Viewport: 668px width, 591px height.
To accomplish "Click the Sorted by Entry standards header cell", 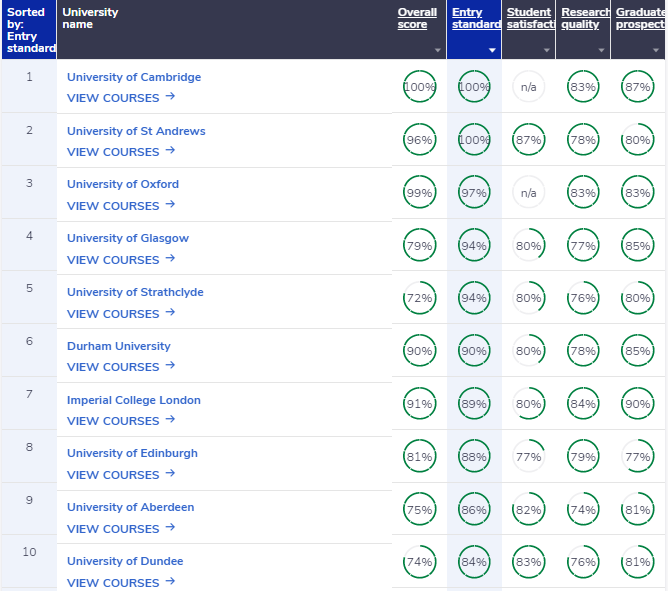I will (29, 29).
